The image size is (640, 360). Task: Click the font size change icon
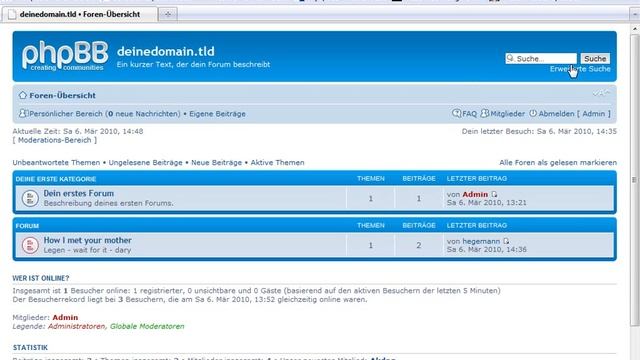point(601,93)
